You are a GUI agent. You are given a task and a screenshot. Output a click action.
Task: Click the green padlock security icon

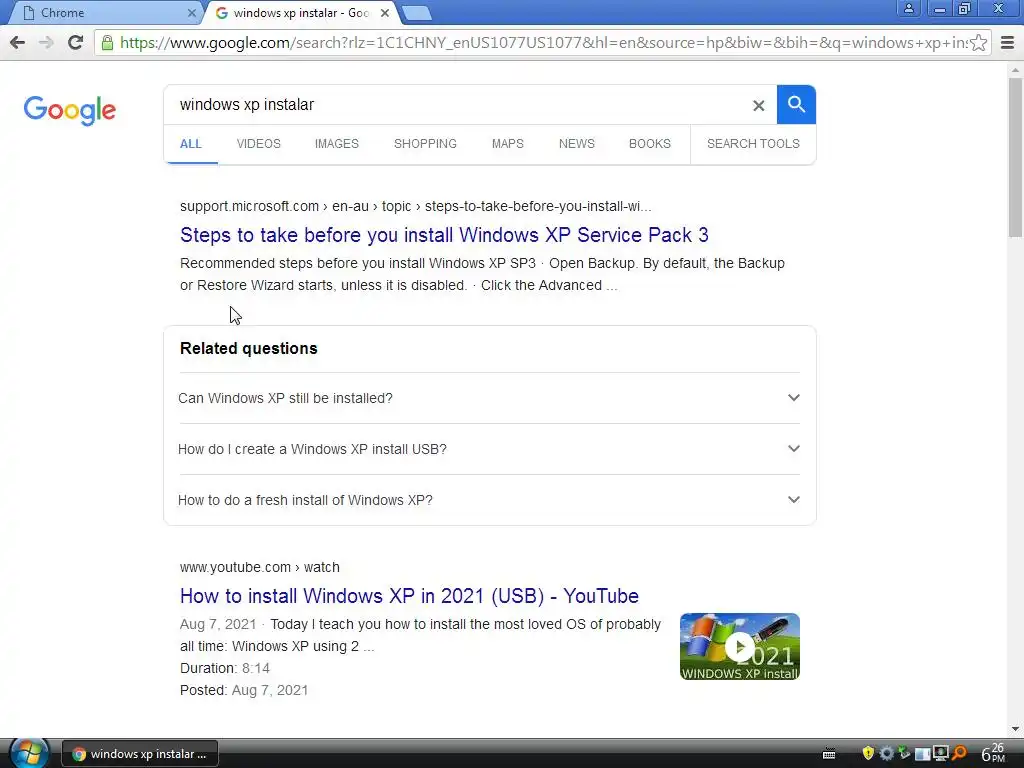(107, 43)
